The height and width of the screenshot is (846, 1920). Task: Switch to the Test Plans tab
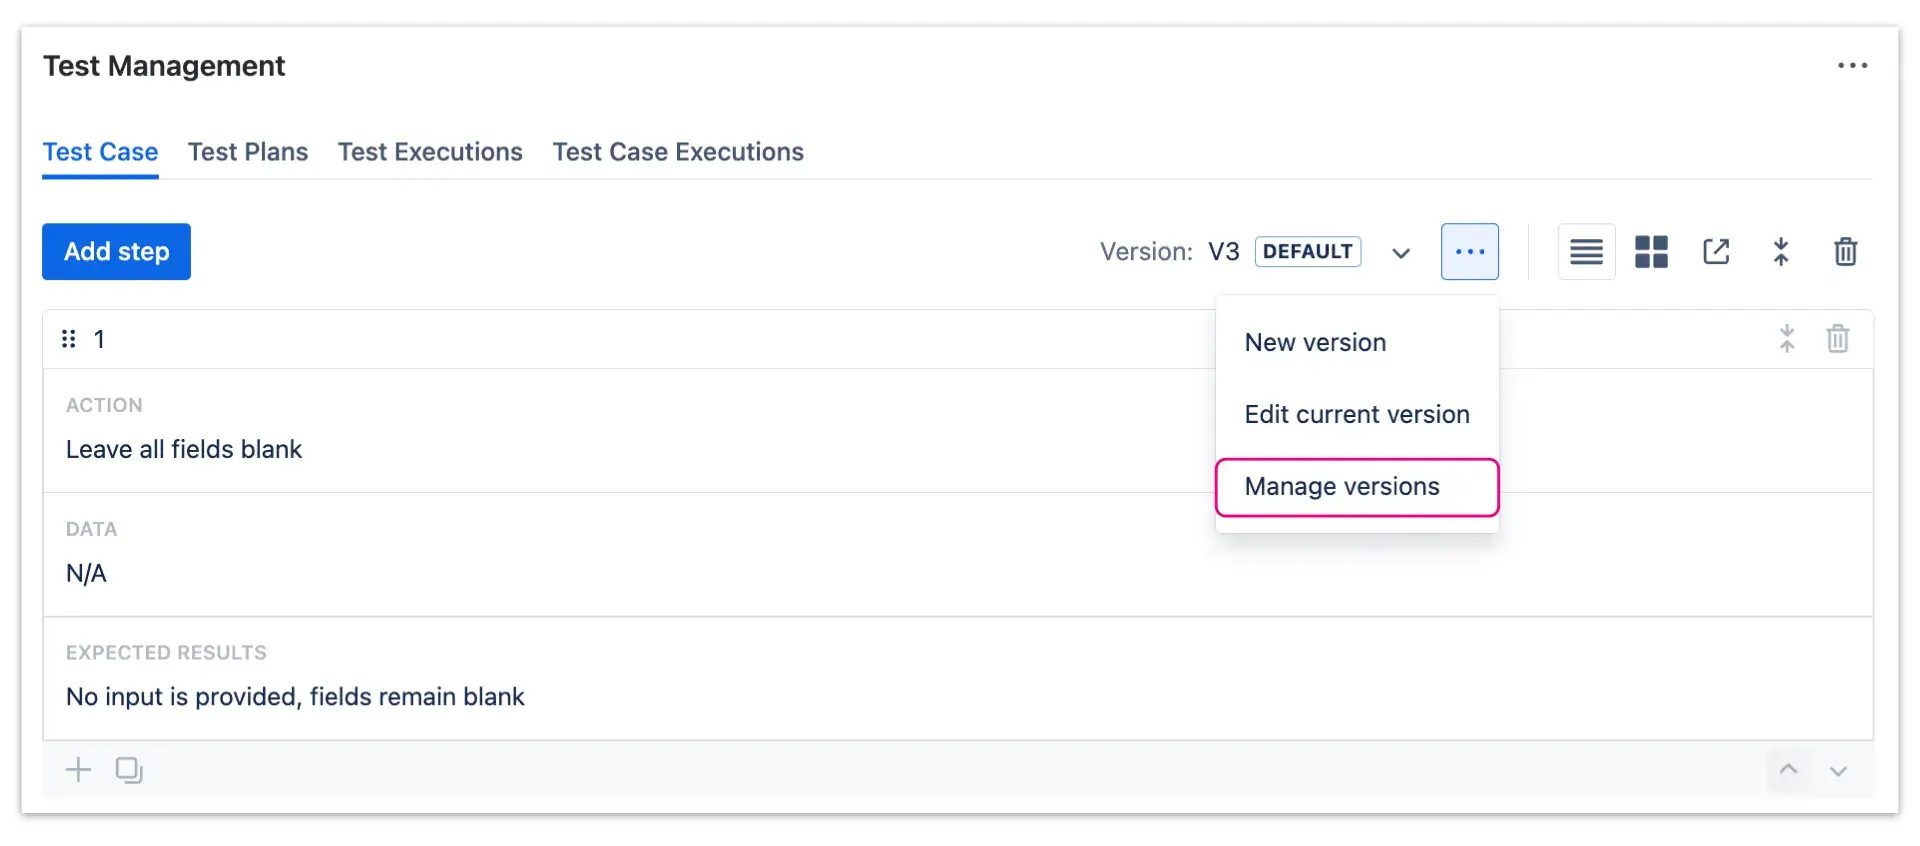[248, 152]
